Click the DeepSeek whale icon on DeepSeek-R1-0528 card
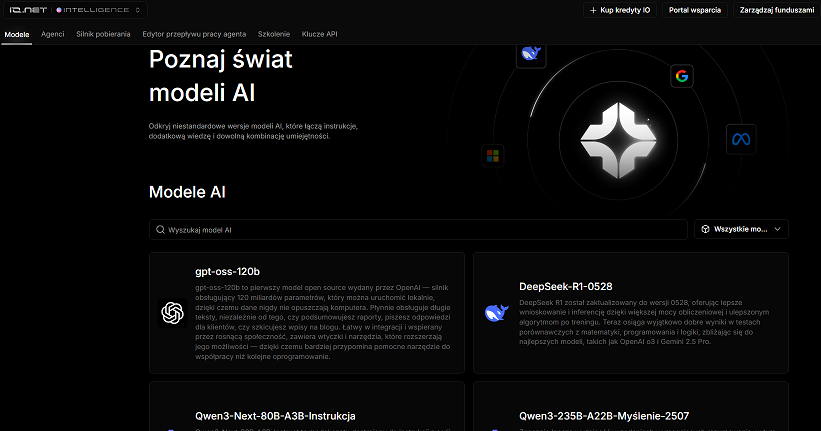Image resolution: width=821 pixels, height=431 pixels. point(496,313)
